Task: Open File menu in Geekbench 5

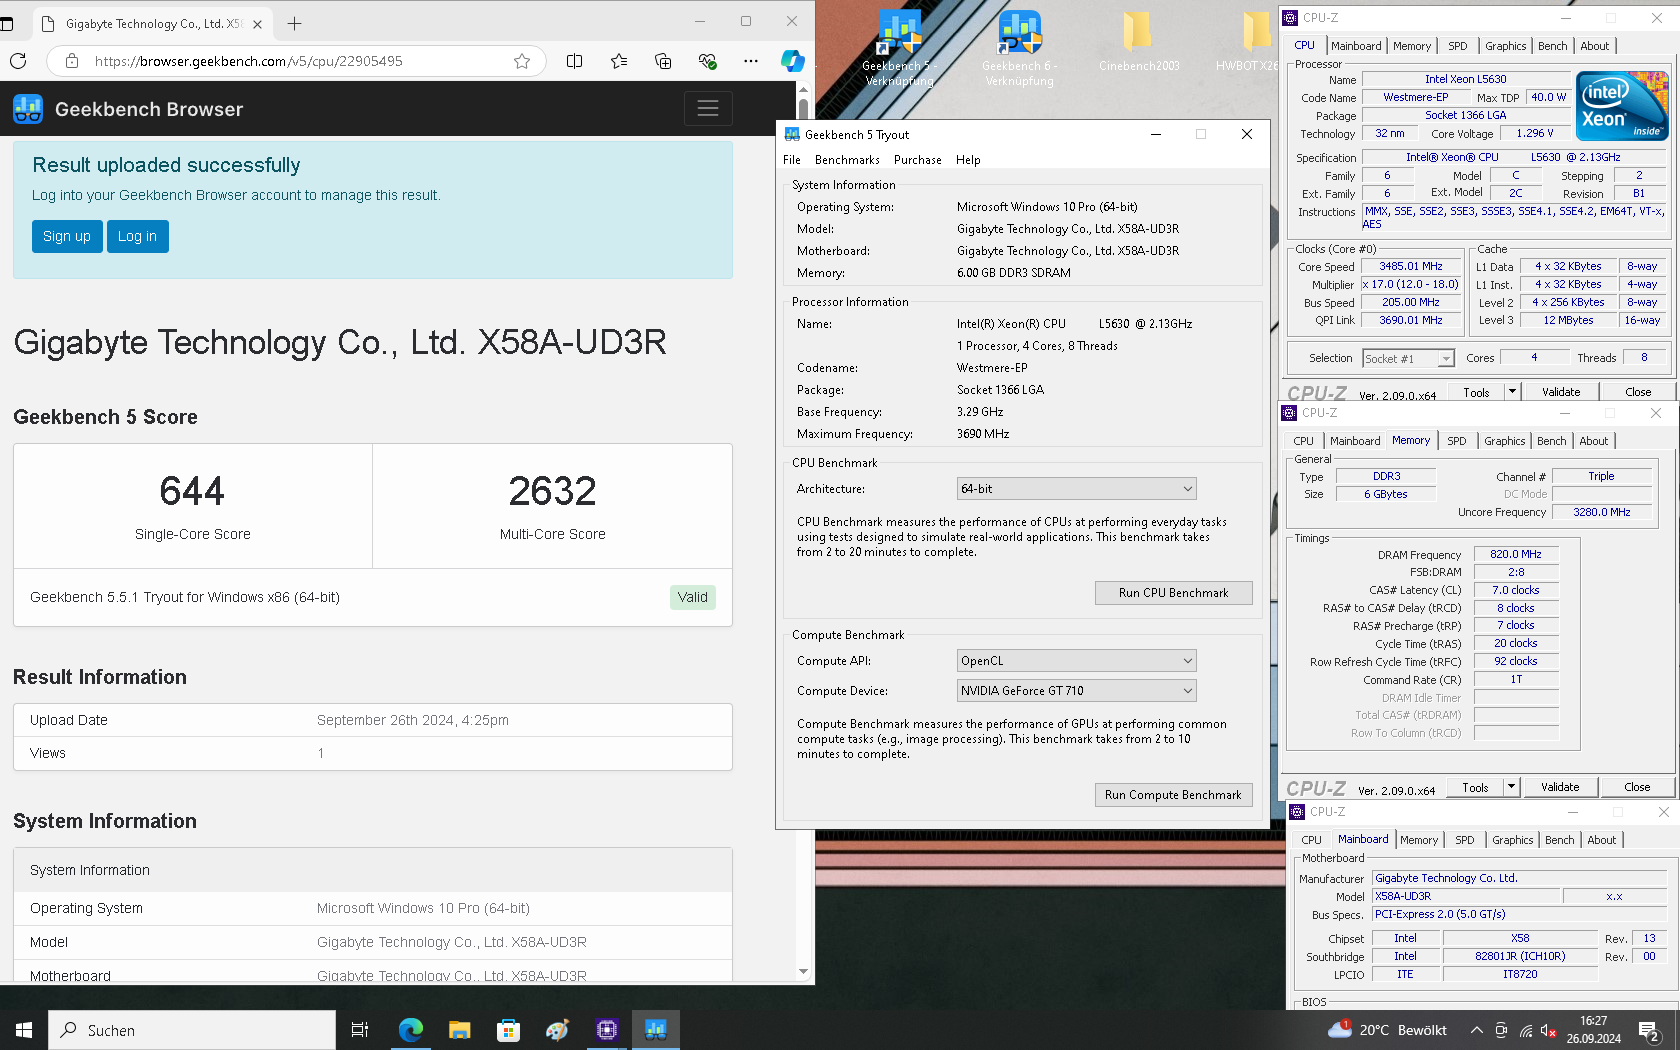Action: [792, 160]
